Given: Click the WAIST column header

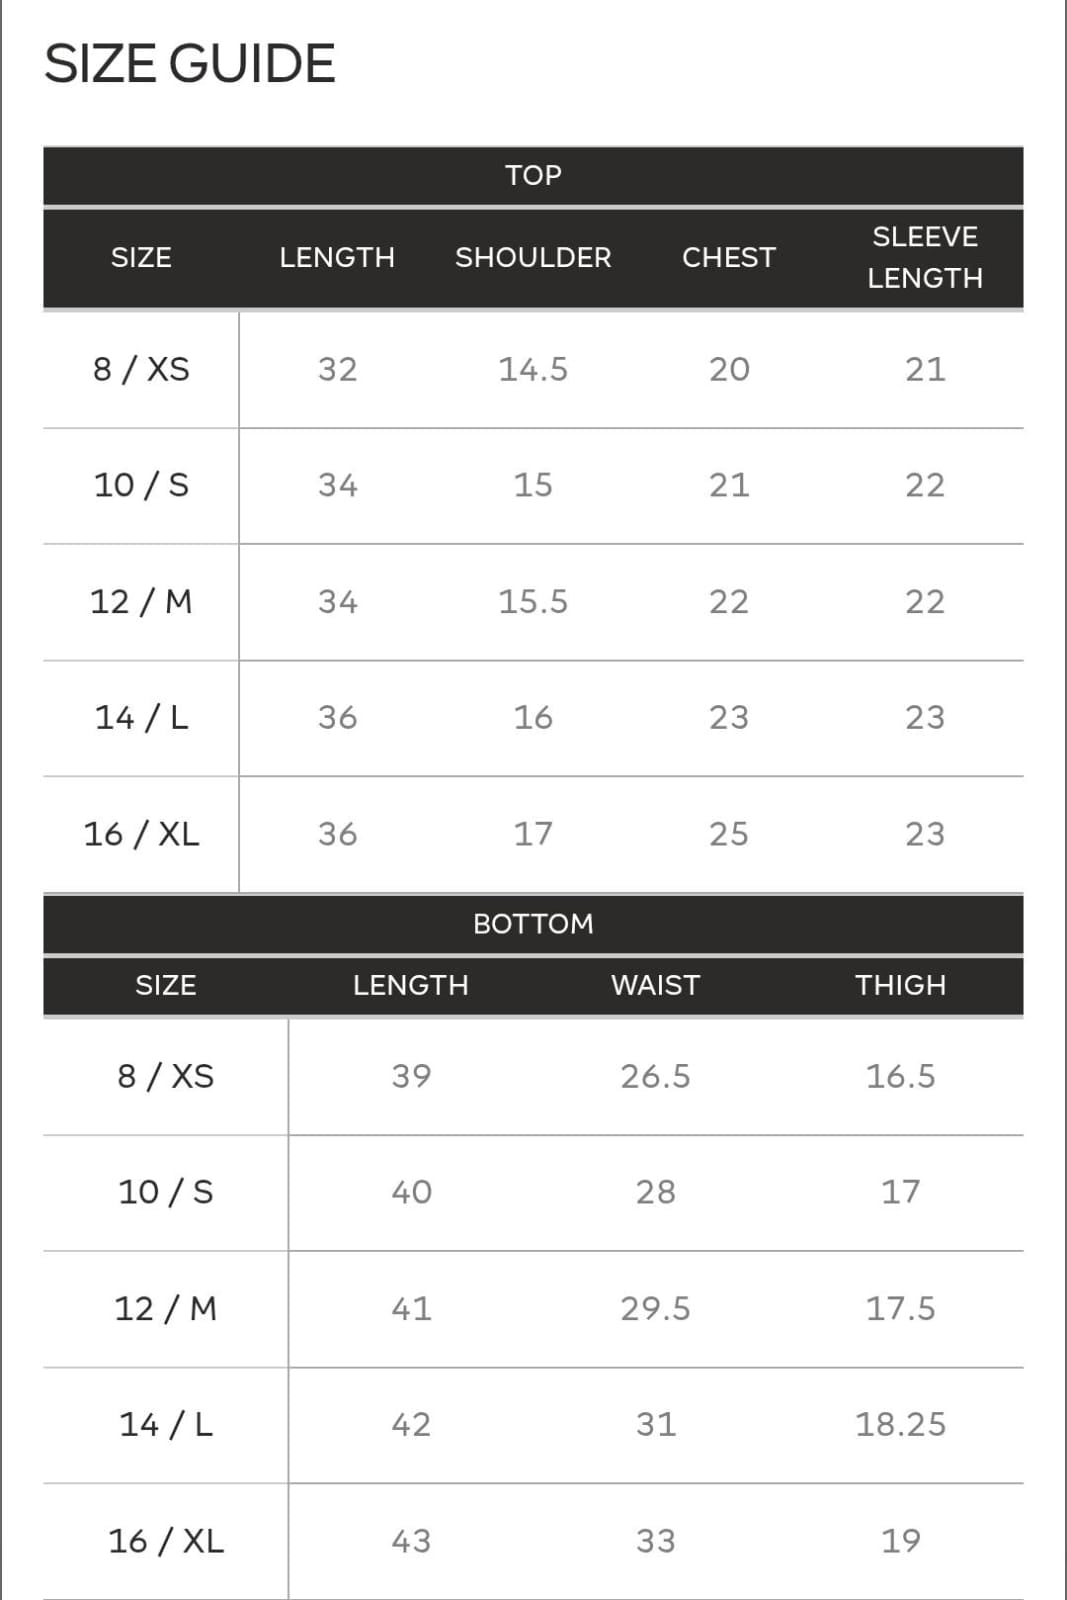Looking at the screenshot, I should click(655, 985).
